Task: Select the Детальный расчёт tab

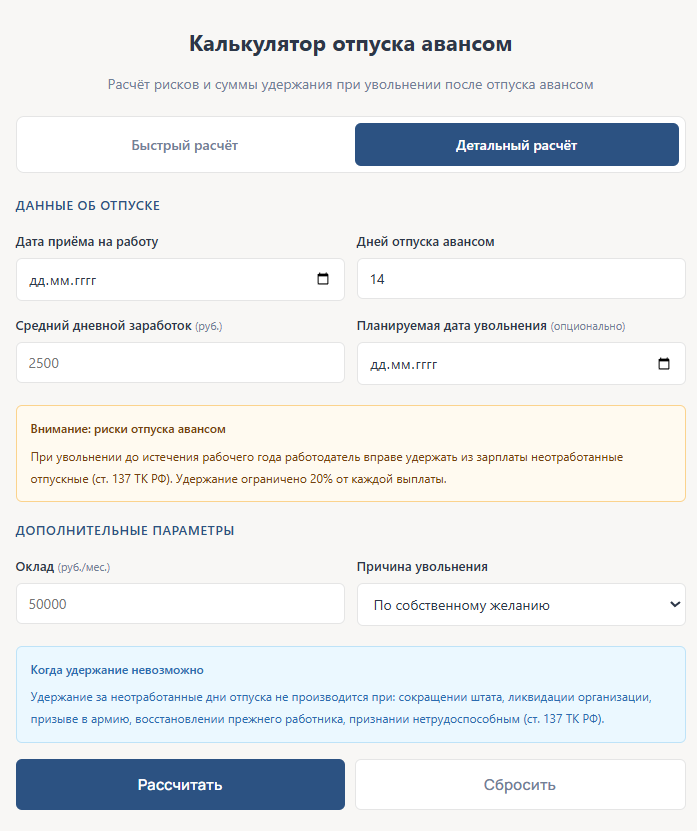Action: click(x=516, y=145)
